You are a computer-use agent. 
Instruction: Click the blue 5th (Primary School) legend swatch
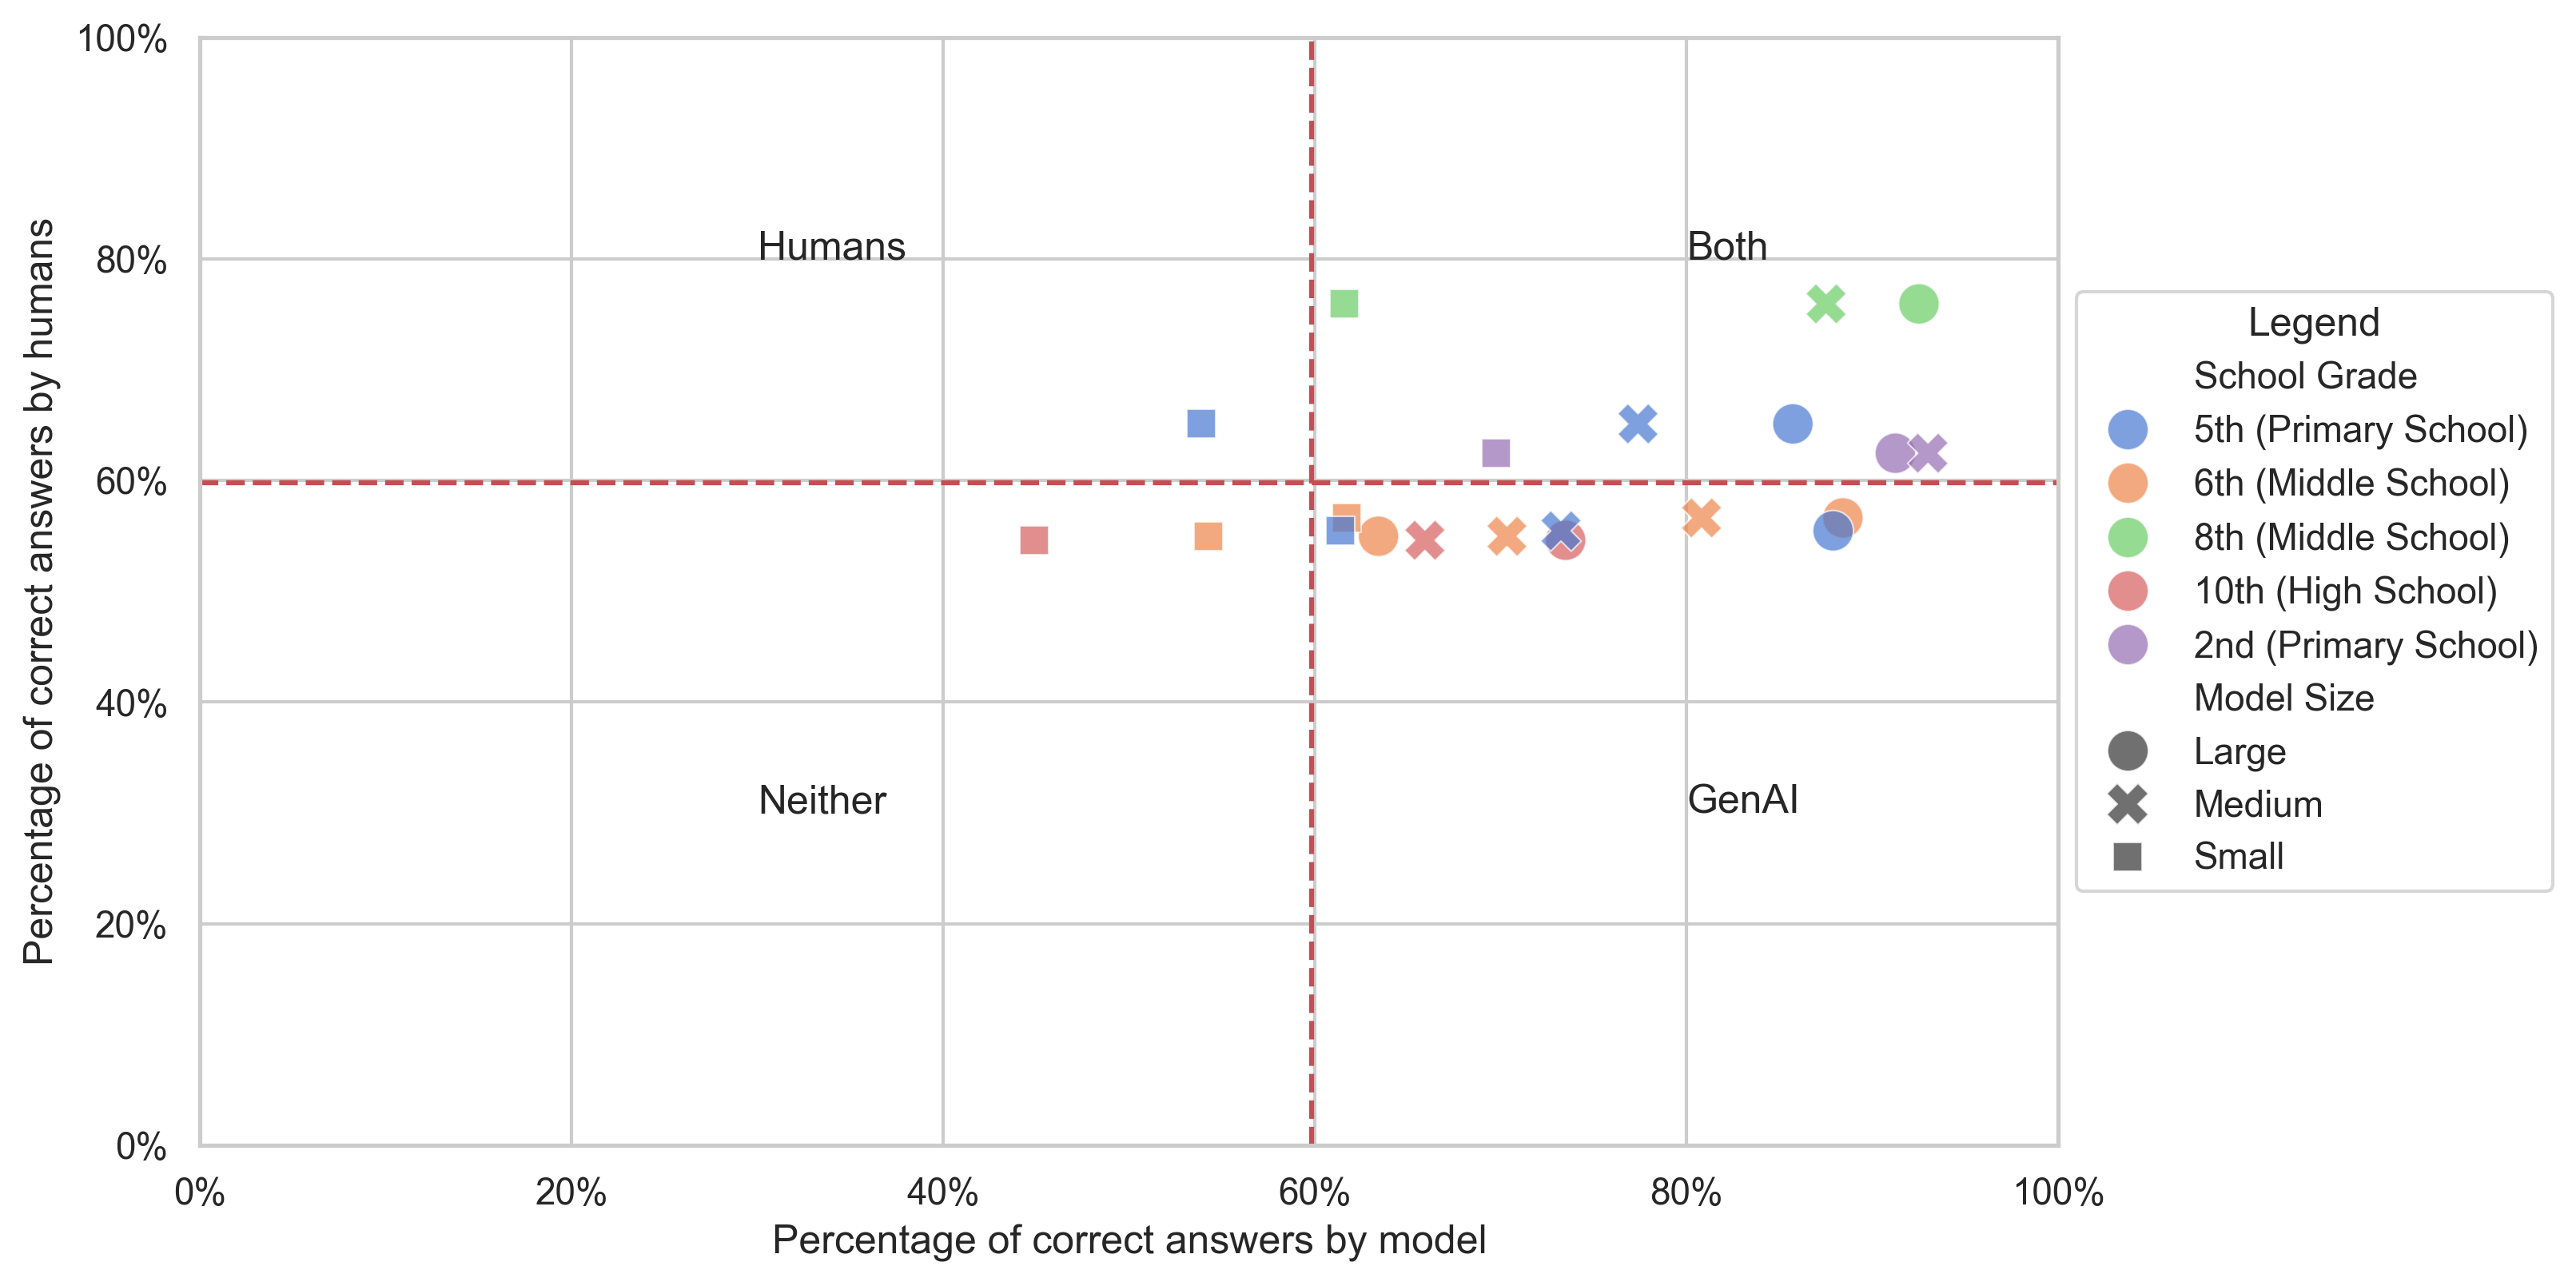click(x=2127, y=429)
